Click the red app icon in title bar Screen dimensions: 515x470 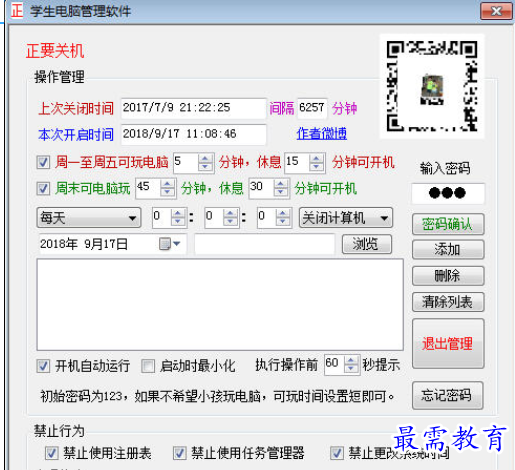click(17, 11)
